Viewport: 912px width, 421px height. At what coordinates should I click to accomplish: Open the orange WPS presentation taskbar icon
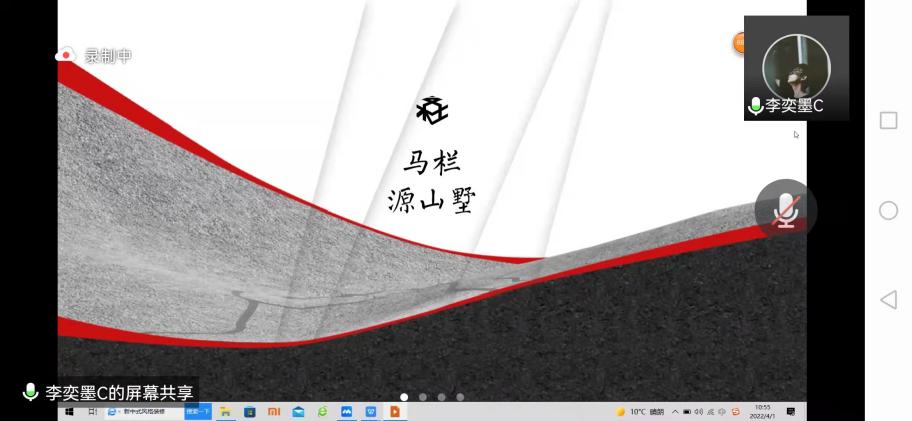[395, 411]
